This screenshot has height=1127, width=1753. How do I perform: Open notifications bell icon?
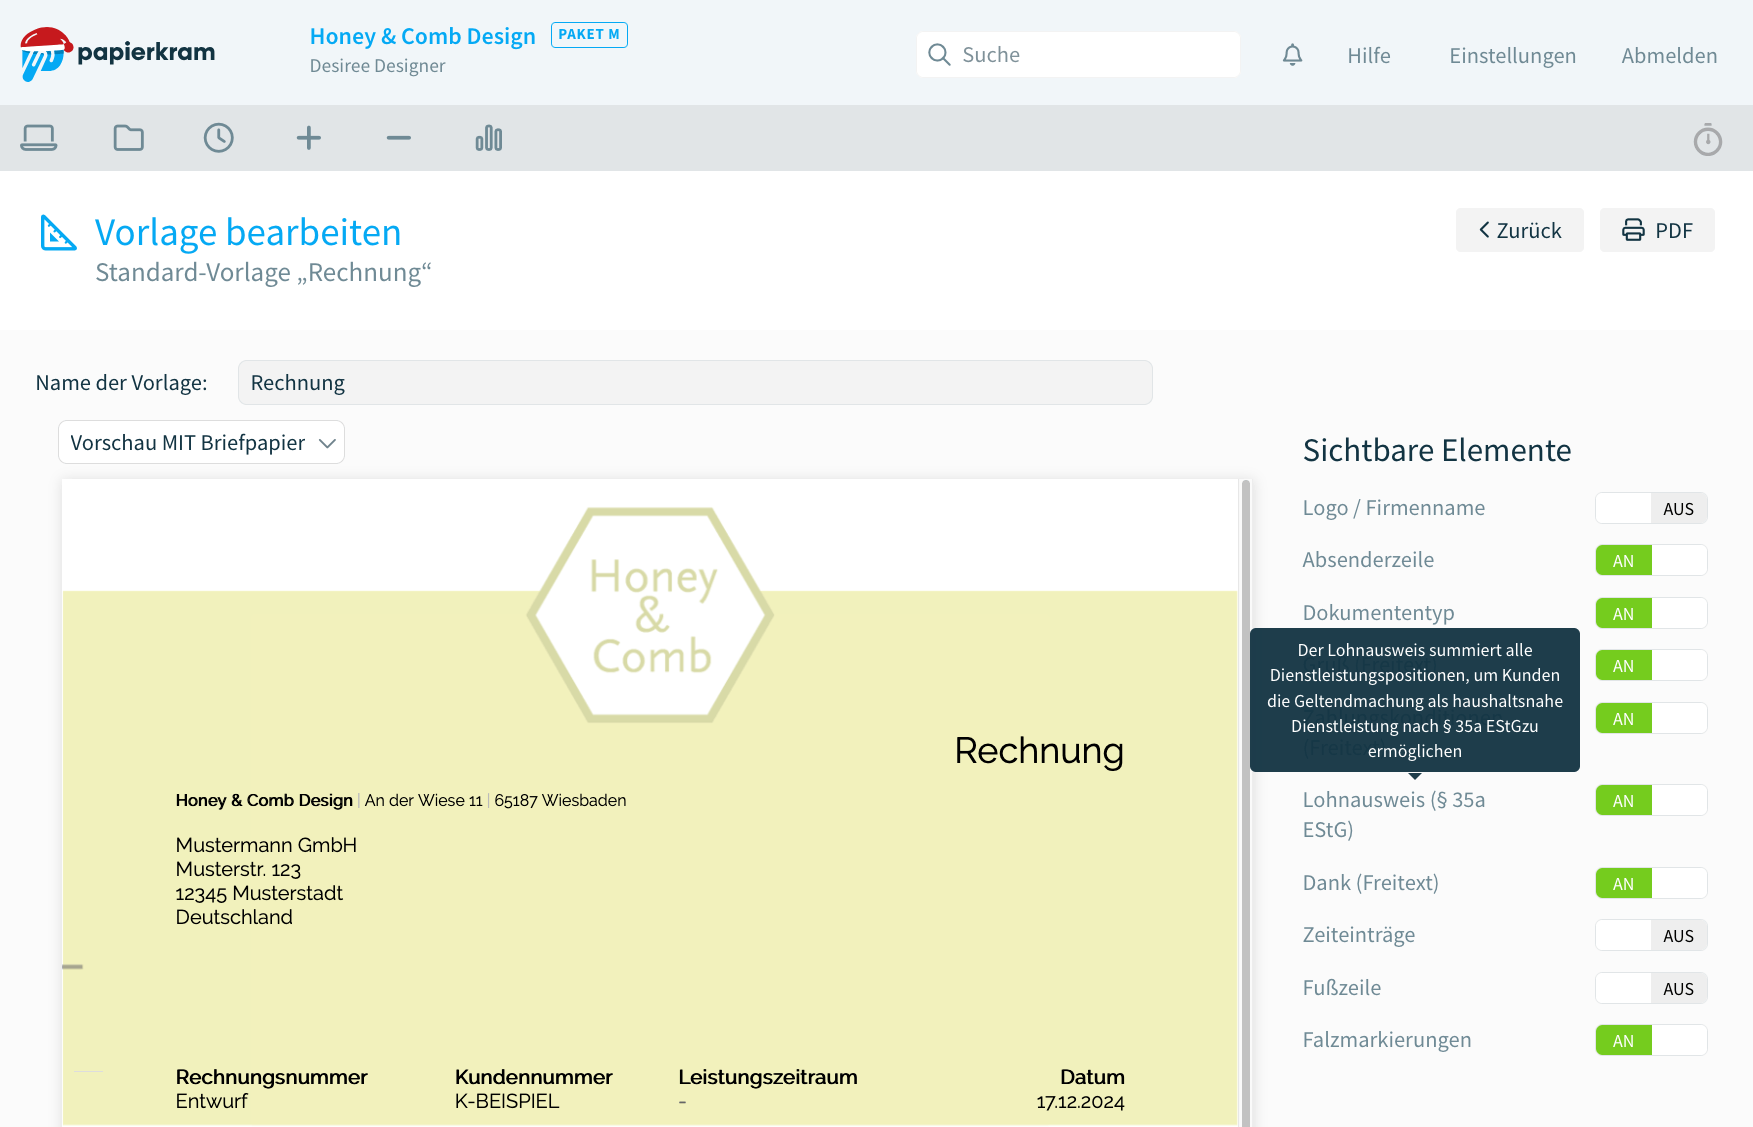[x=1293, y=55]
